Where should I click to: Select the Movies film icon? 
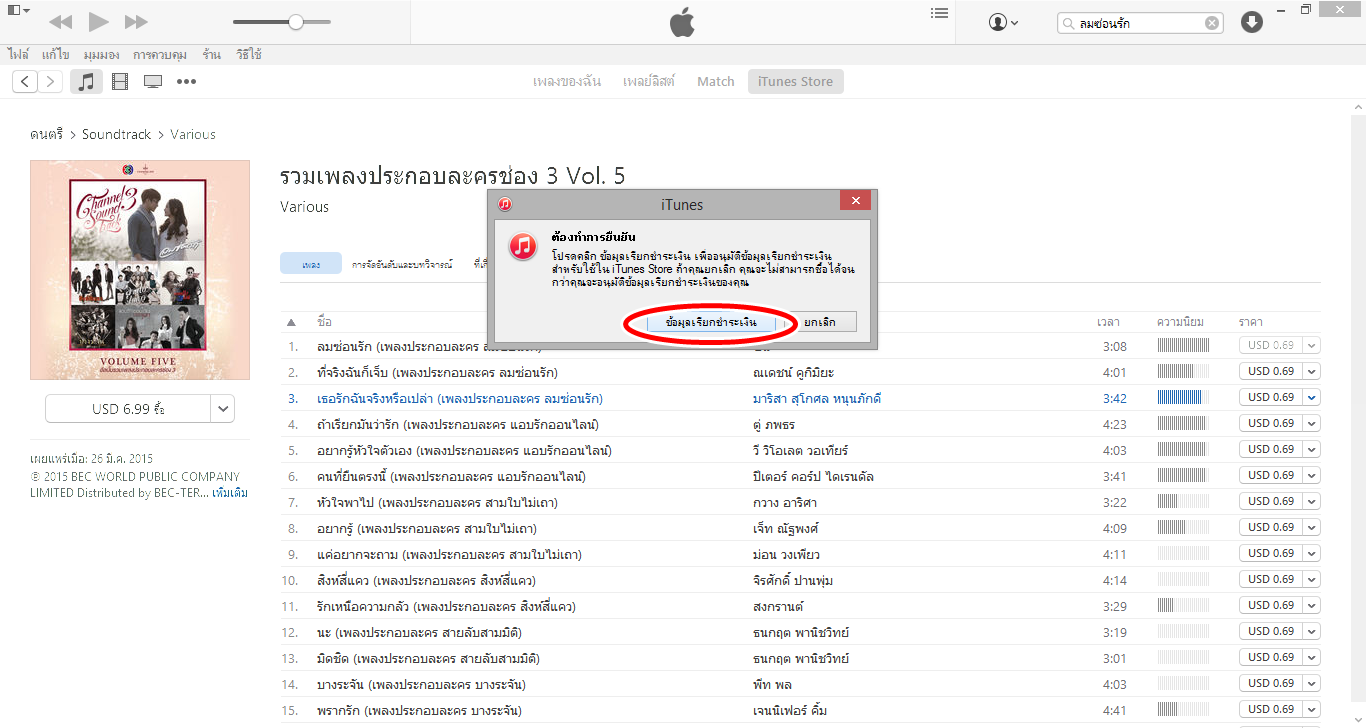[120, 82]
